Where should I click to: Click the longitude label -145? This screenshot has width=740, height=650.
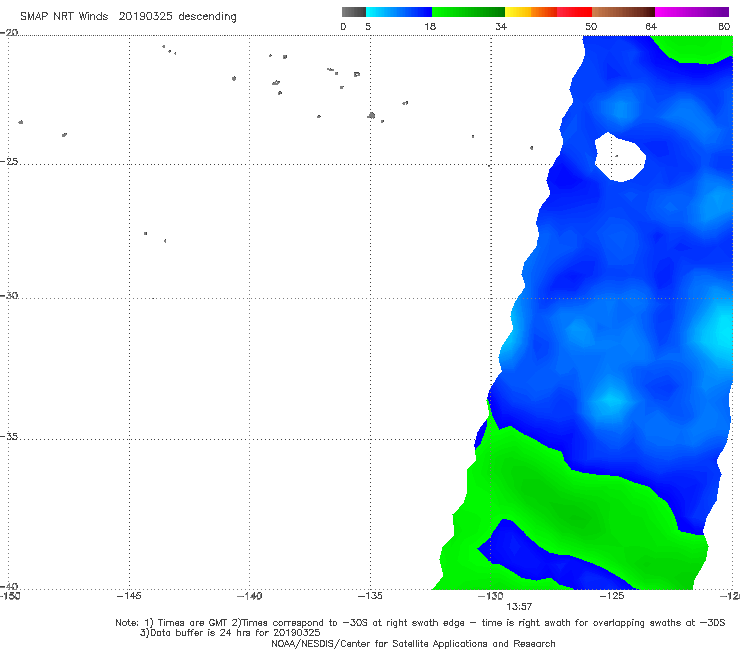(x=129, y=596)
